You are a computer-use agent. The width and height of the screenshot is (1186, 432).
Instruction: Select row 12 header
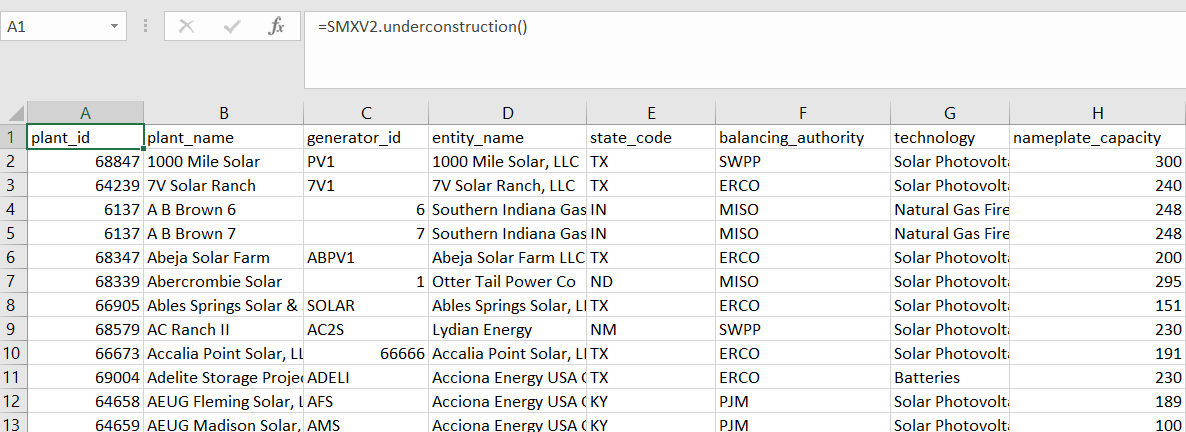pos(14,401)
